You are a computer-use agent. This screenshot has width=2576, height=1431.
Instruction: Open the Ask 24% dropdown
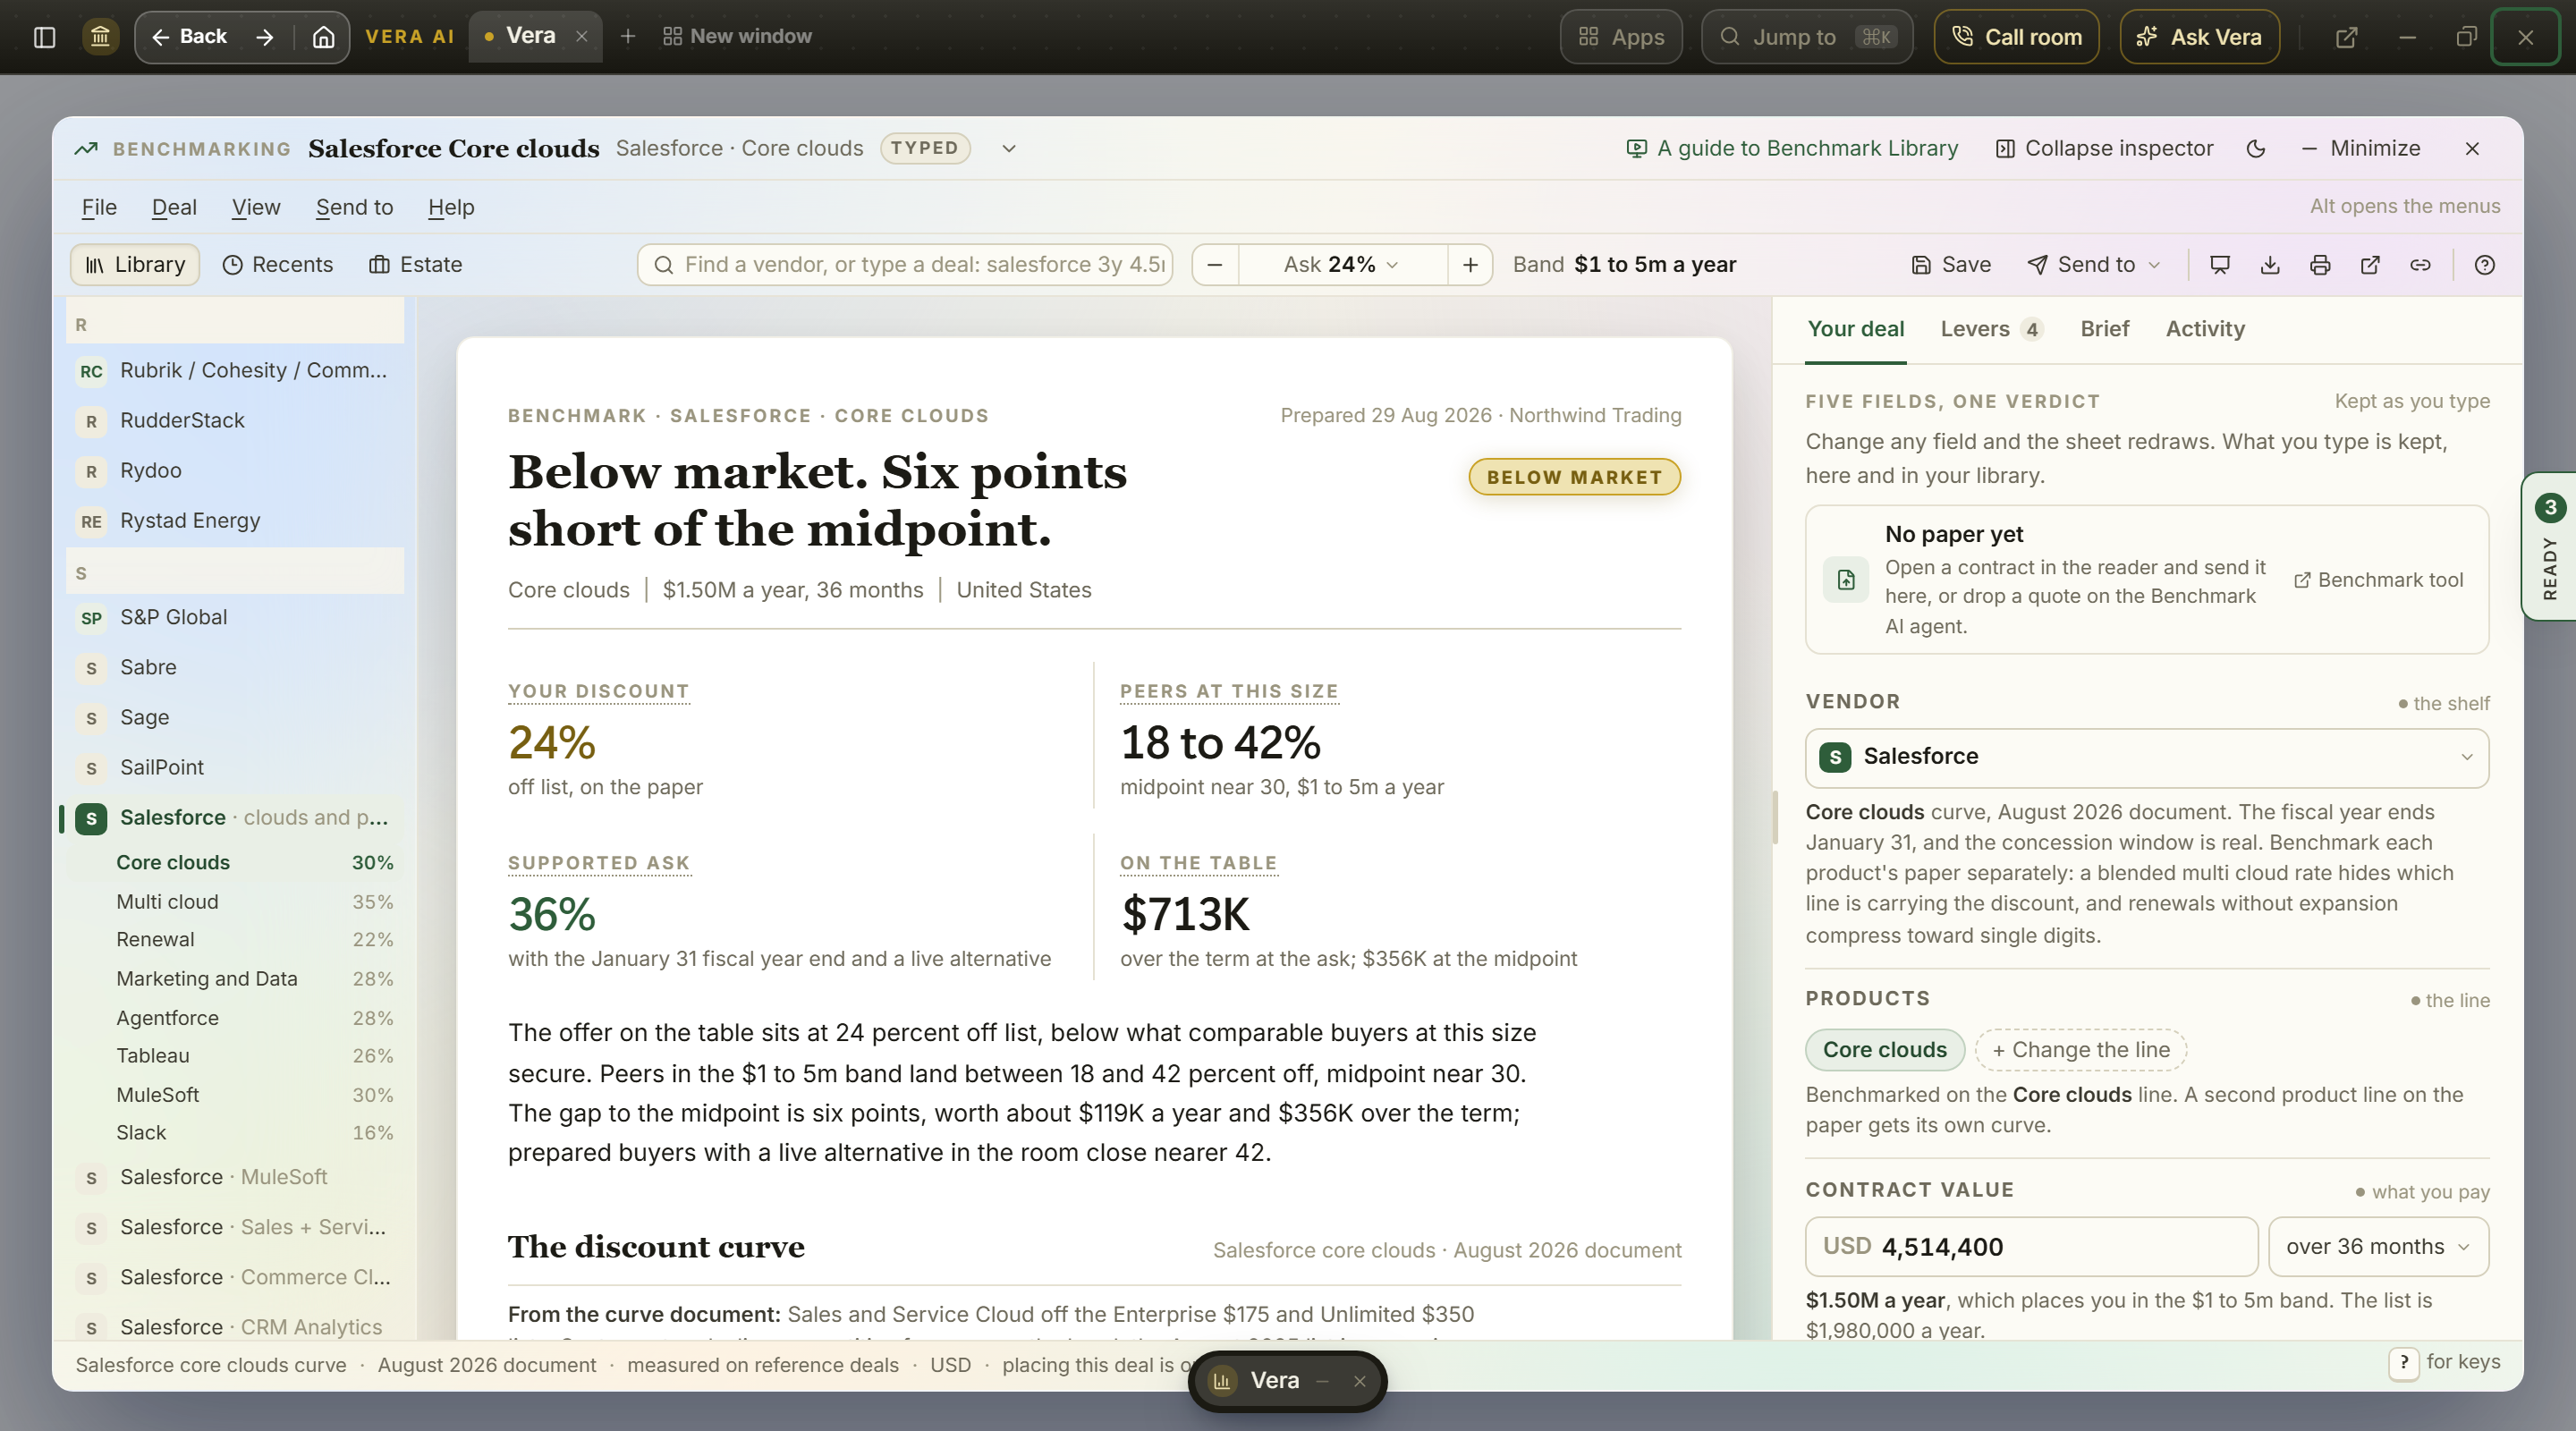pos(1342,264)
